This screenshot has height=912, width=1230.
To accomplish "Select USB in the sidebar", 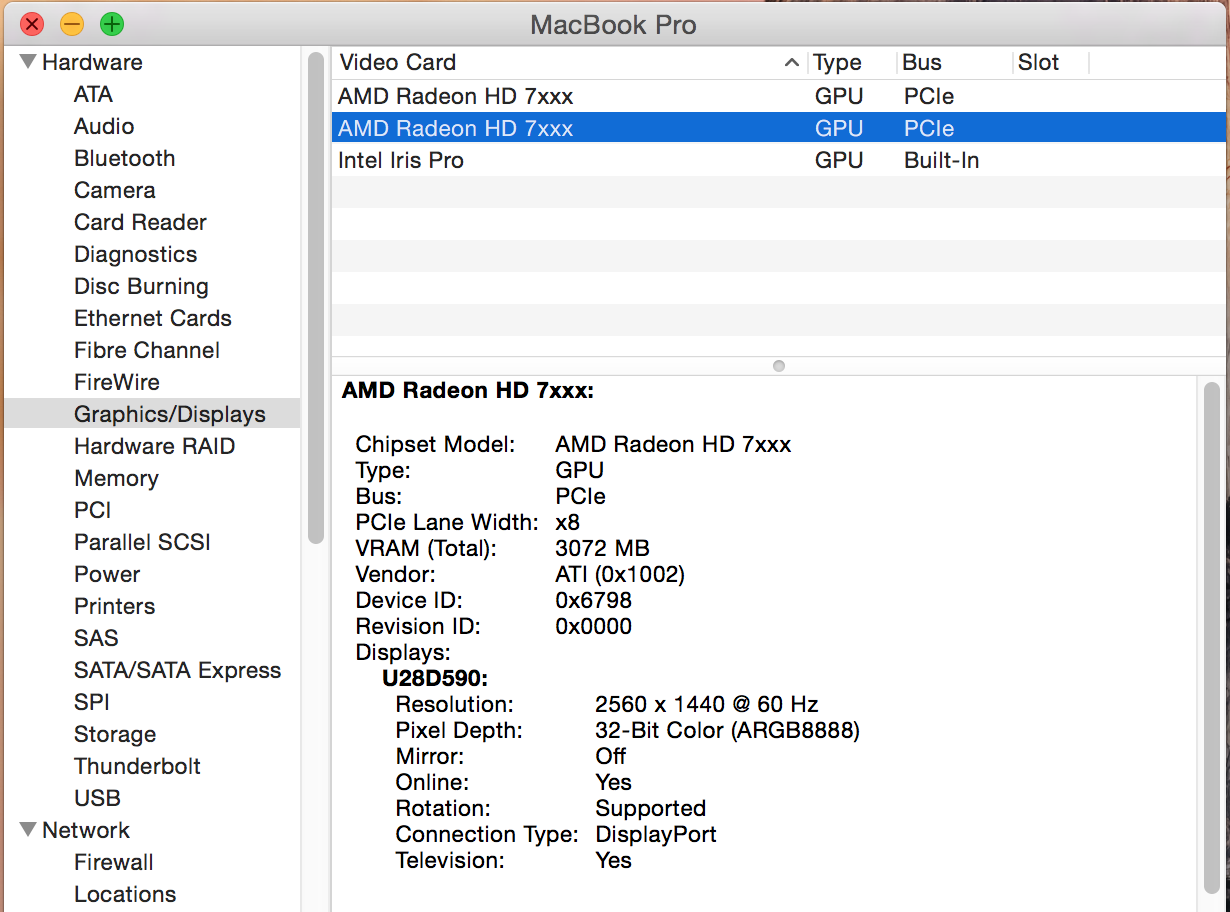I will pyautogui.click(x=97, y=799).
